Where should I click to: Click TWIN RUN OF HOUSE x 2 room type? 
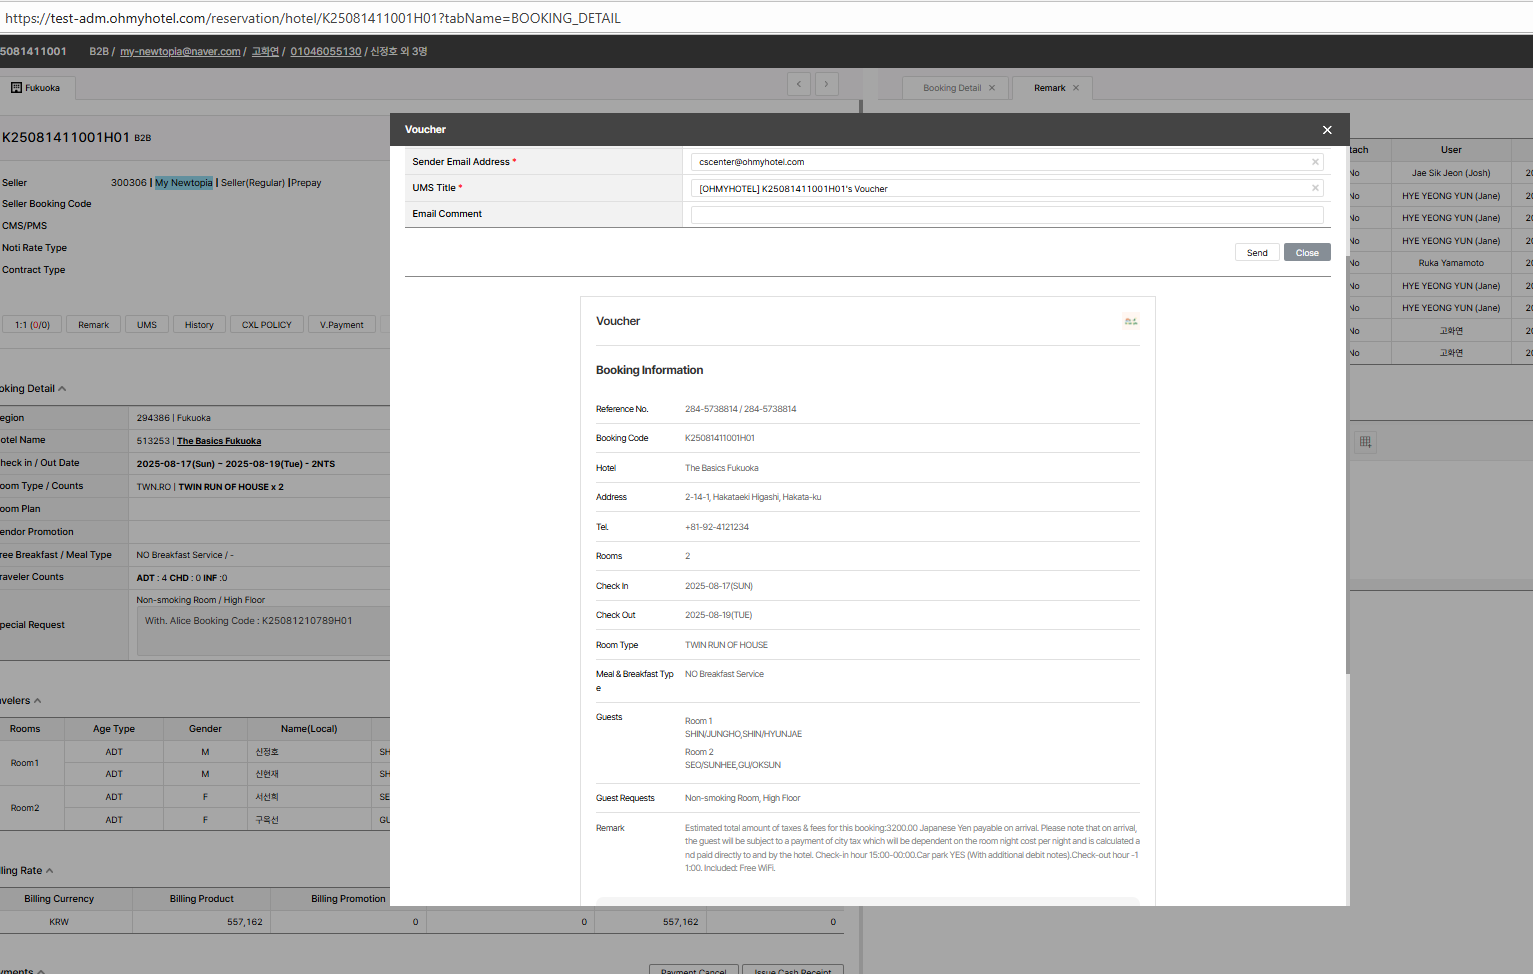point(231,487)
